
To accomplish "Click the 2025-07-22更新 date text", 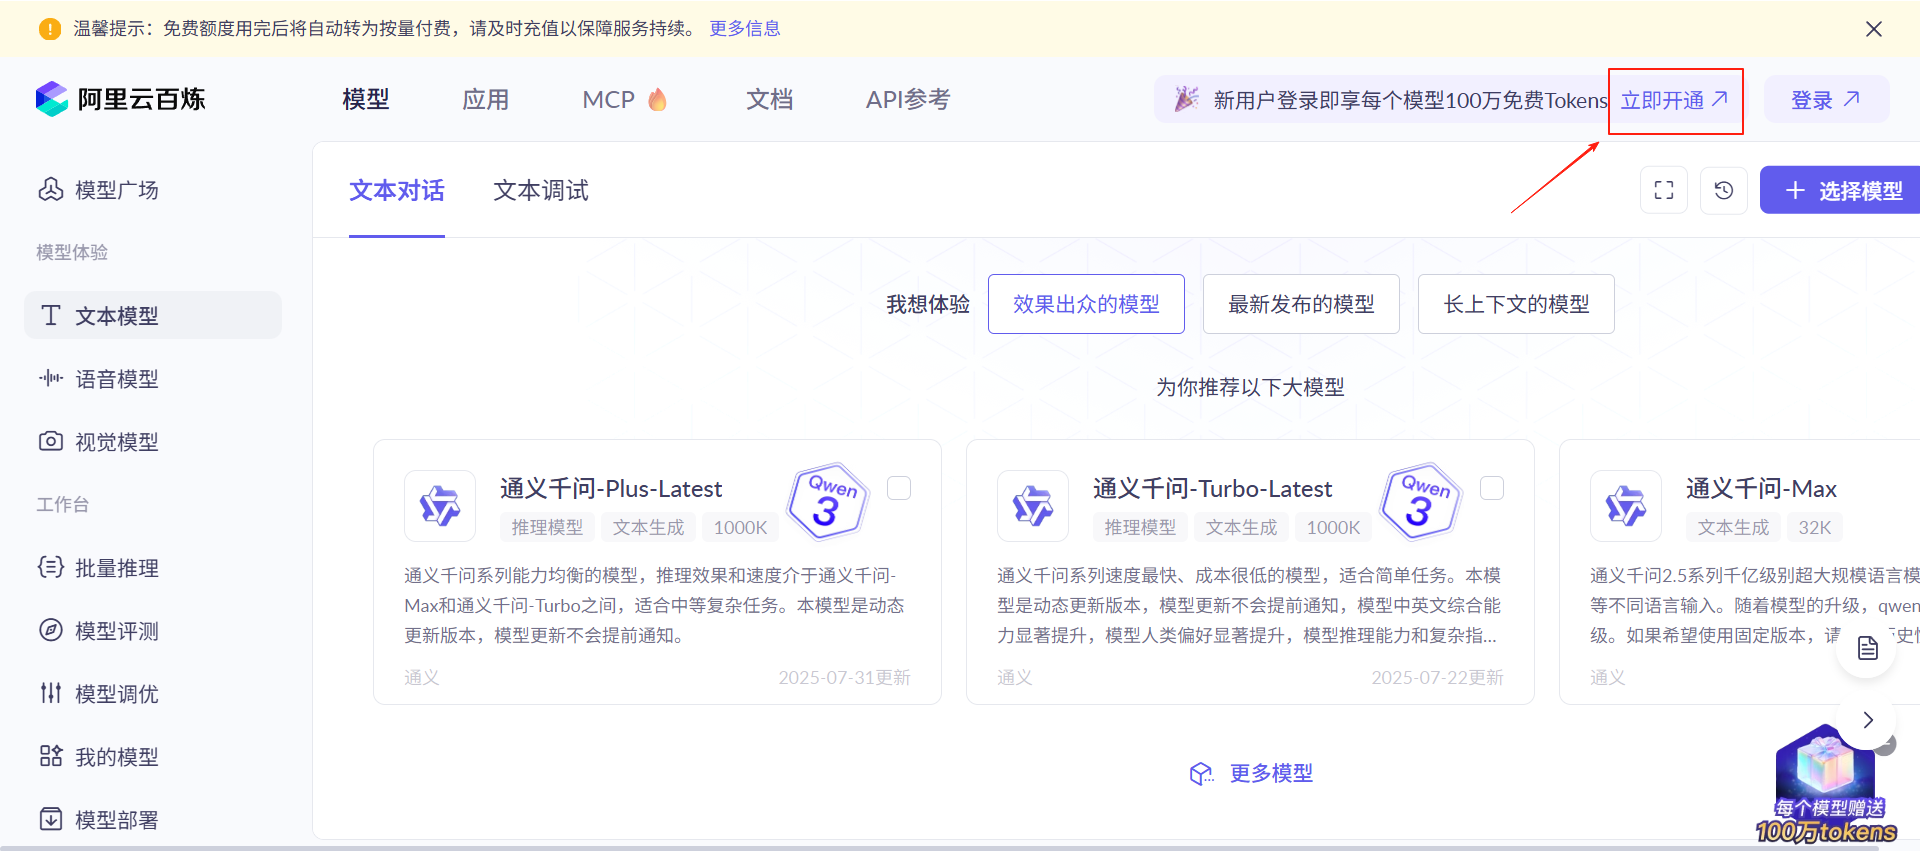I will click(1437, 677).
